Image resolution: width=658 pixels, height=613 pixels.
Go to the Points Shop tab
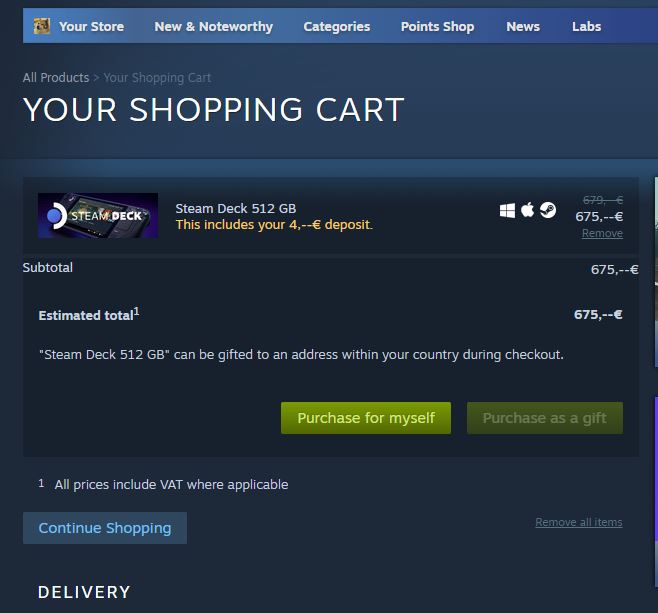(x=437, y=26)
